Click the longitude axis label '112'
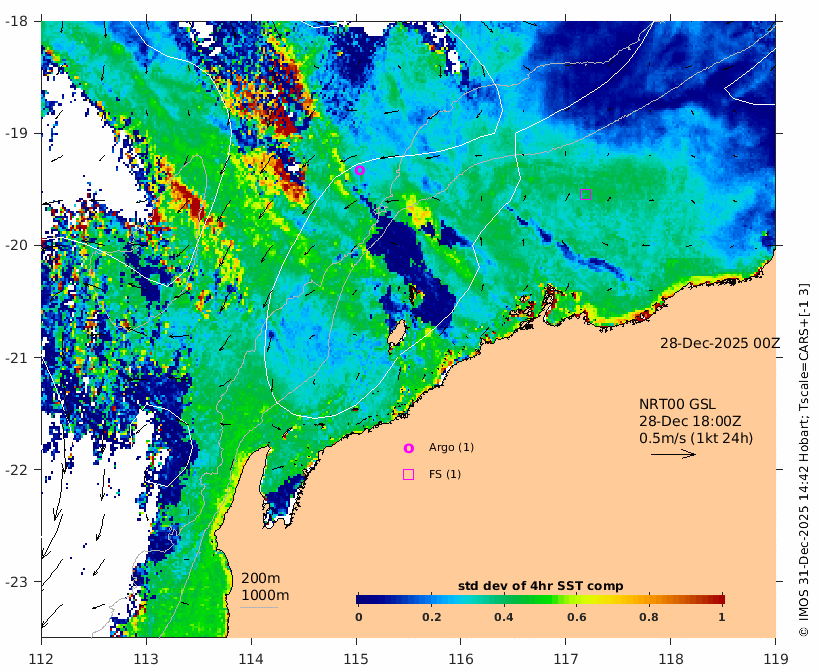This screenshot has height=672, width=819. click(x=41, y=658)
